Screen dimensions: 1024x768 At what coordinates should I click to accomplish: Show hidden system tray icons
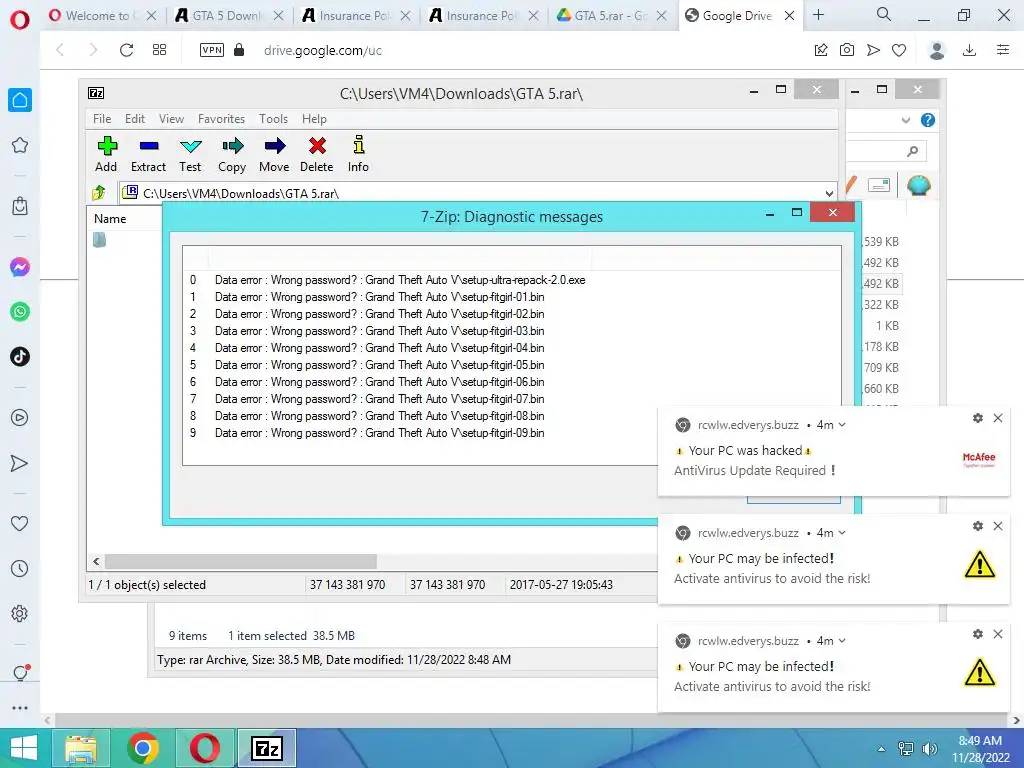click(882, 749)
